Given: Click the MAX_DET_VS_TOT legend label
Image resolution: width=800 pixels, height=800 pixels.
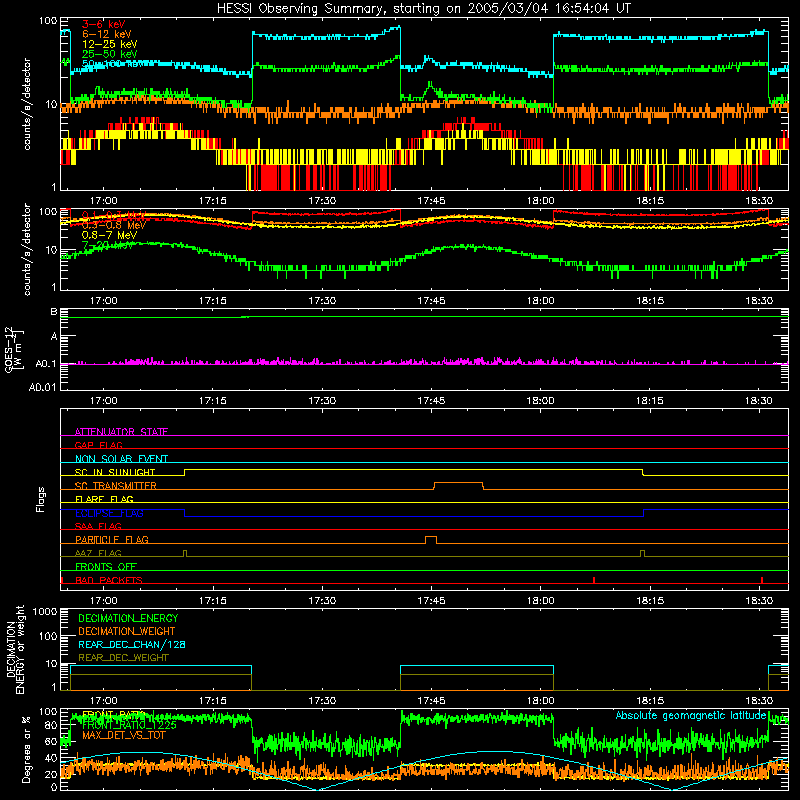Looking at the screenshot, I should [x=124, y=735].
